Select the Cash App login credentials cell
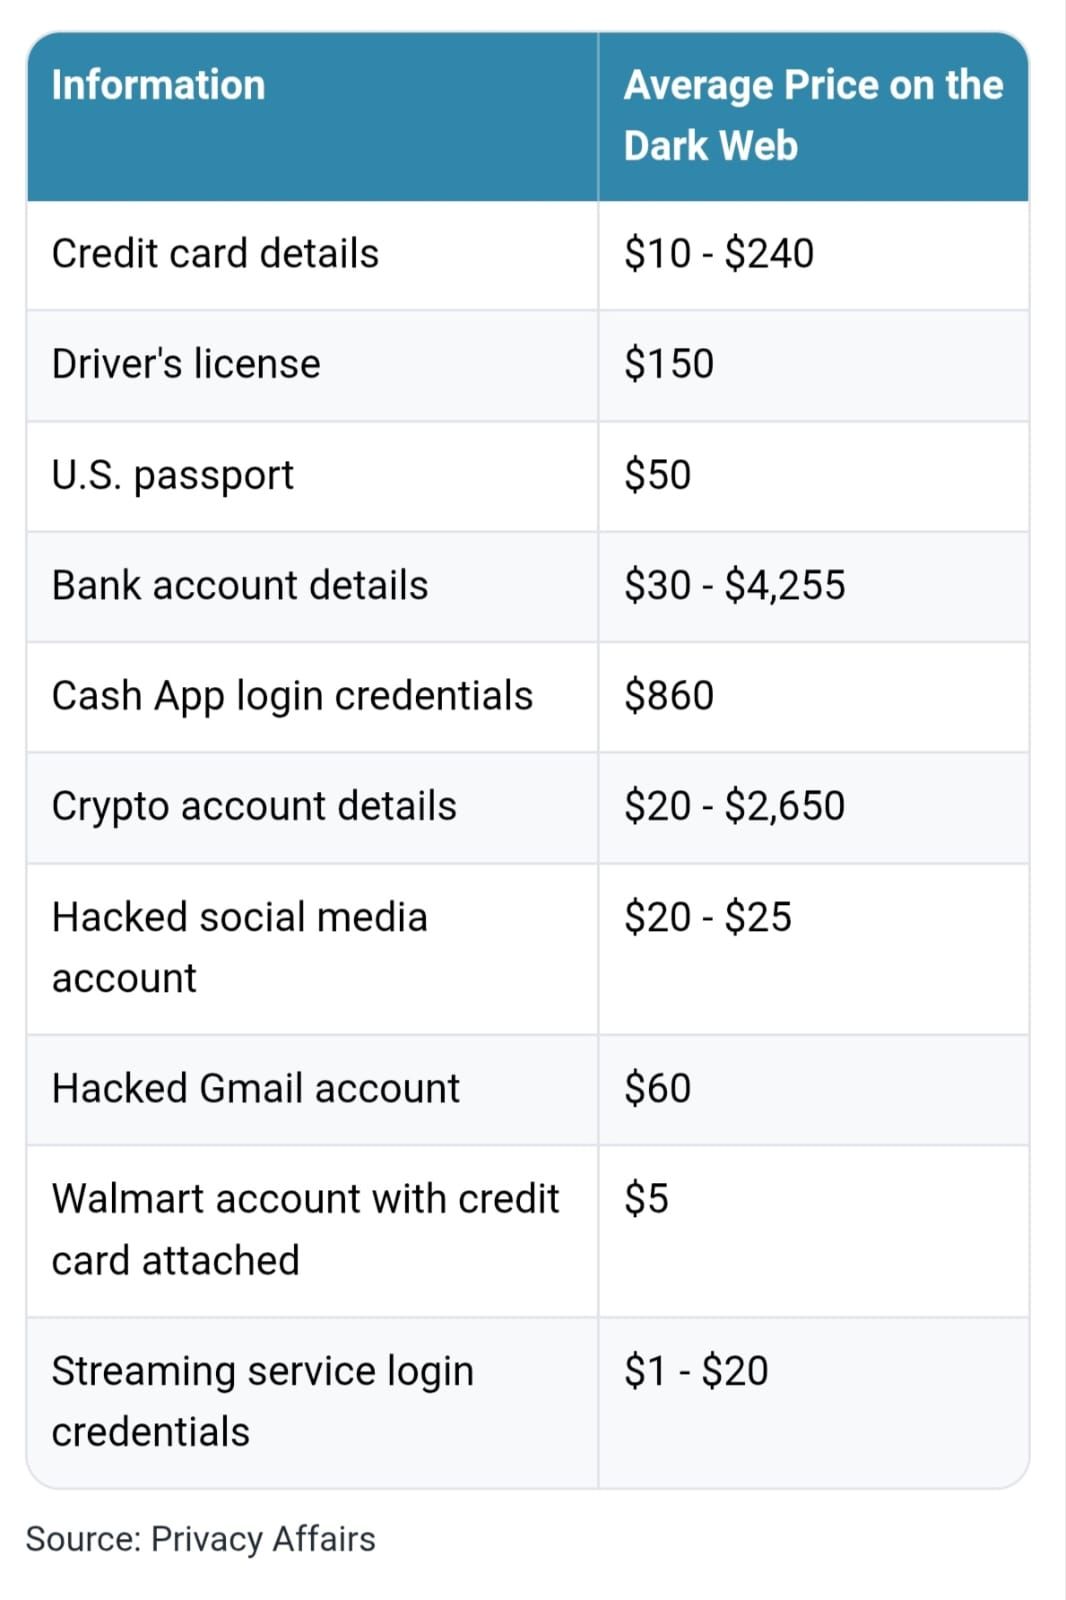 coord(292,696)
